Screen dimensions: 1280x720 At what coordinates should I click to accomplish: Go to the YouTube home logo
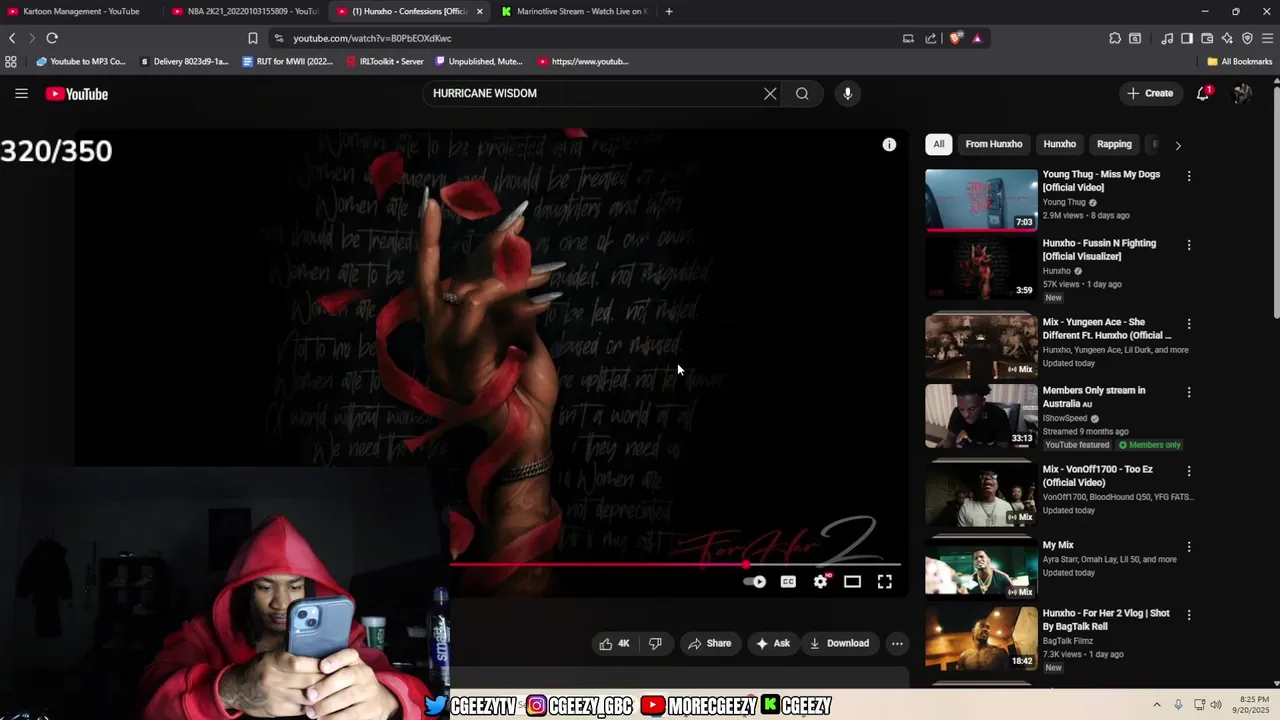(x=76, y=94)
